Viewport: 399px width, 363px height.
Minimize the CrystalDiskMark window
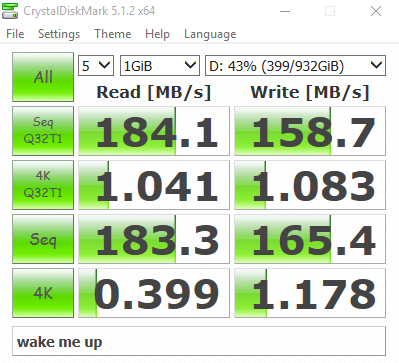tap(285, 11)
